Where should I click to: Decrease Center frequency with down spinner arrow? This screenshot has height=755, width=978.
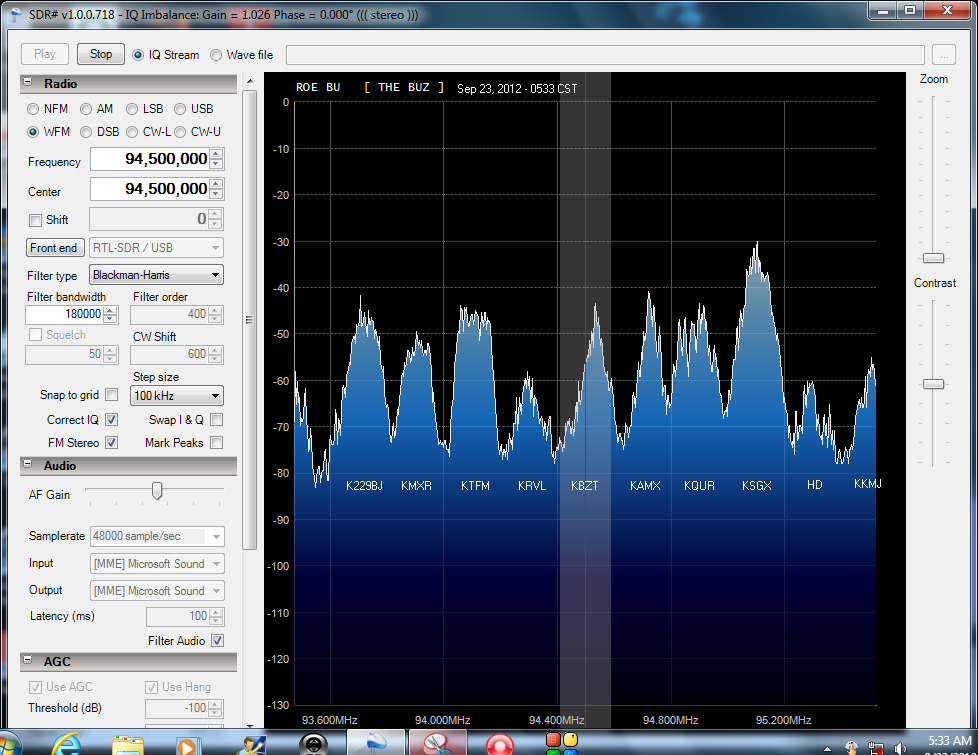(x=216, y=194)
